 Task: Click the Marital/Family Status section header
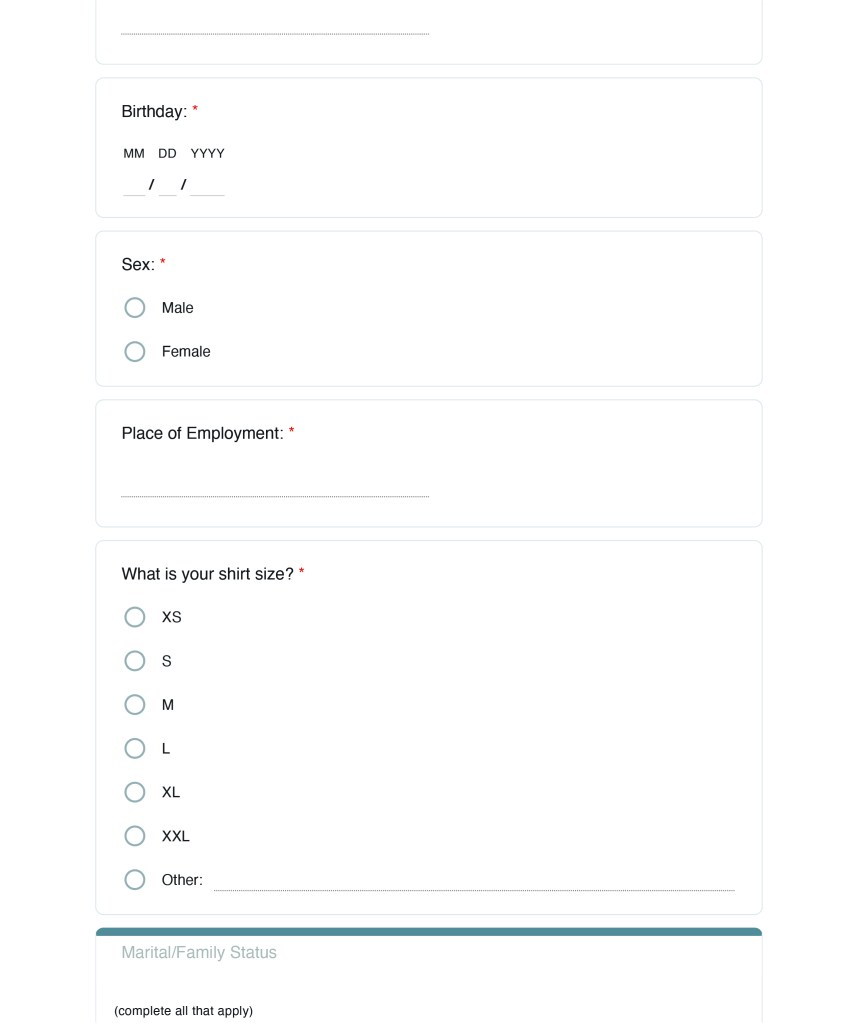click(x=199, y=953)
